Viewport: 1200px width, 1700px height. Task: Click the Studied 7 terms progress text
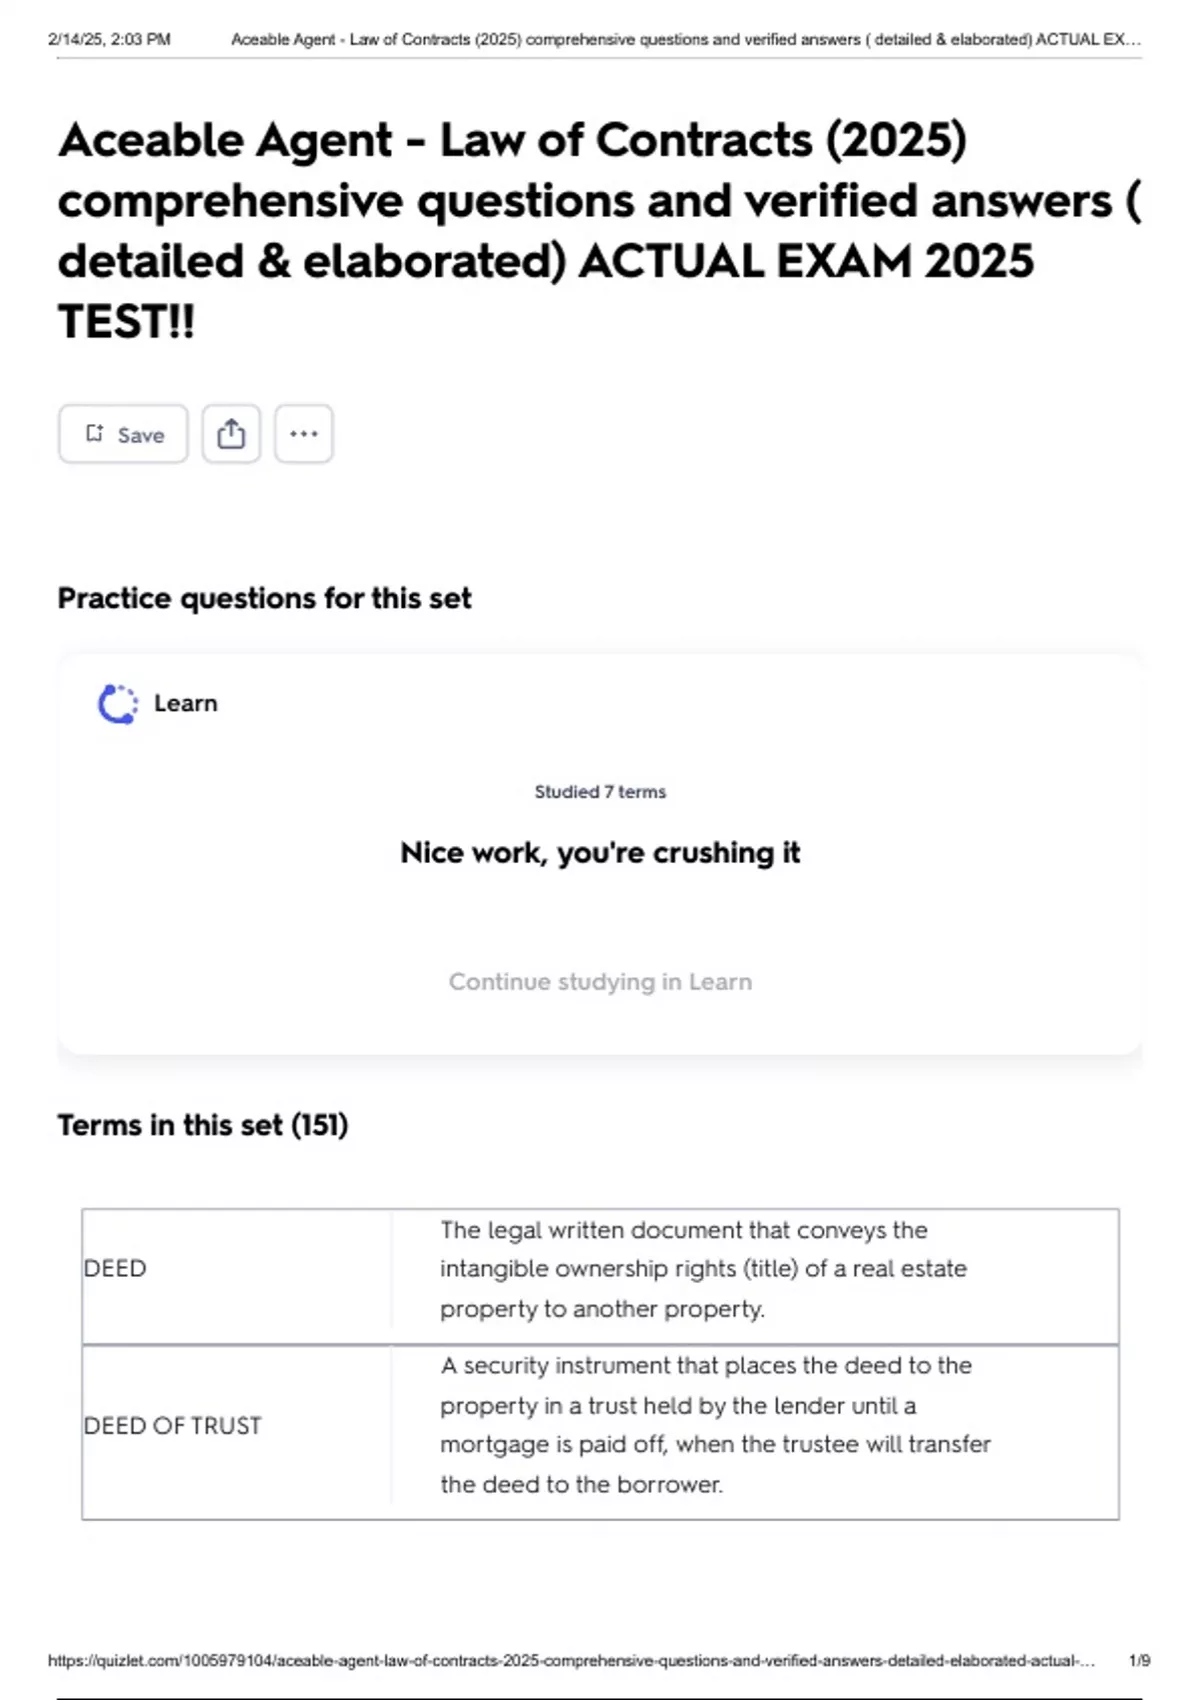(x=600, y=792)
